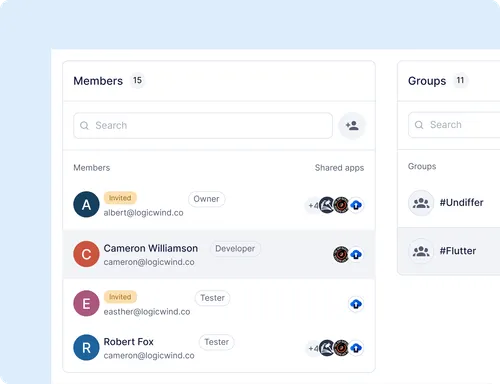The height and width of the screenshot is (384, 500).
Task: Click albert@logicwind.co email
Action: (144, 213)
